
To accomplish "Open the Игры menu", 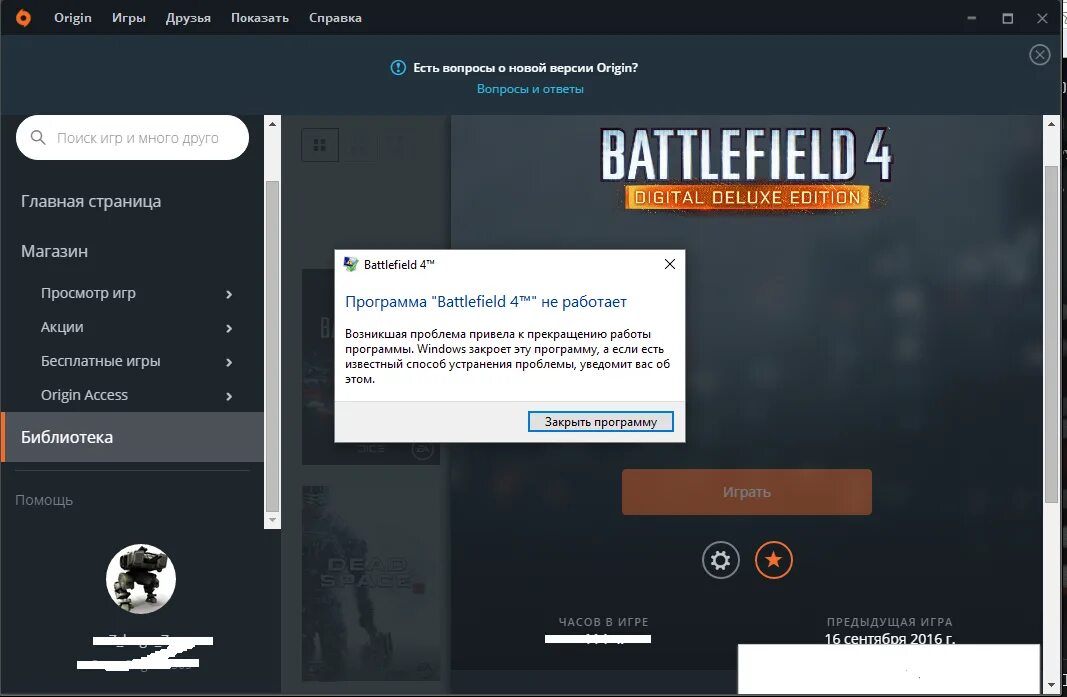I will pos(129,18).
